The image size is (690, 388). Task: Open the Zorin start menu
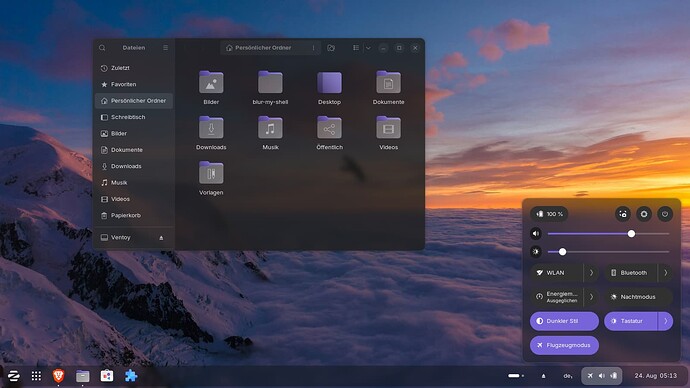(13, 376)
